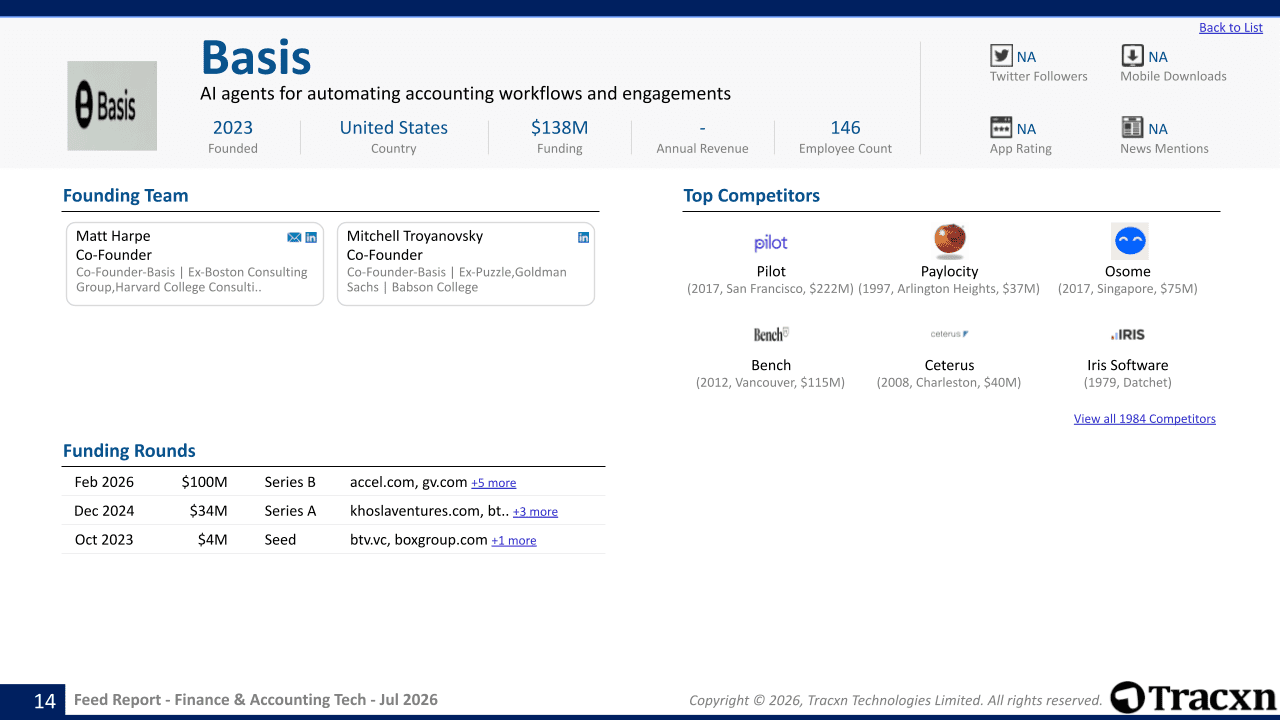Click the Paylocity competitor logo
Viewport: 1280px width, 720px height.
(x=949, y=241)
